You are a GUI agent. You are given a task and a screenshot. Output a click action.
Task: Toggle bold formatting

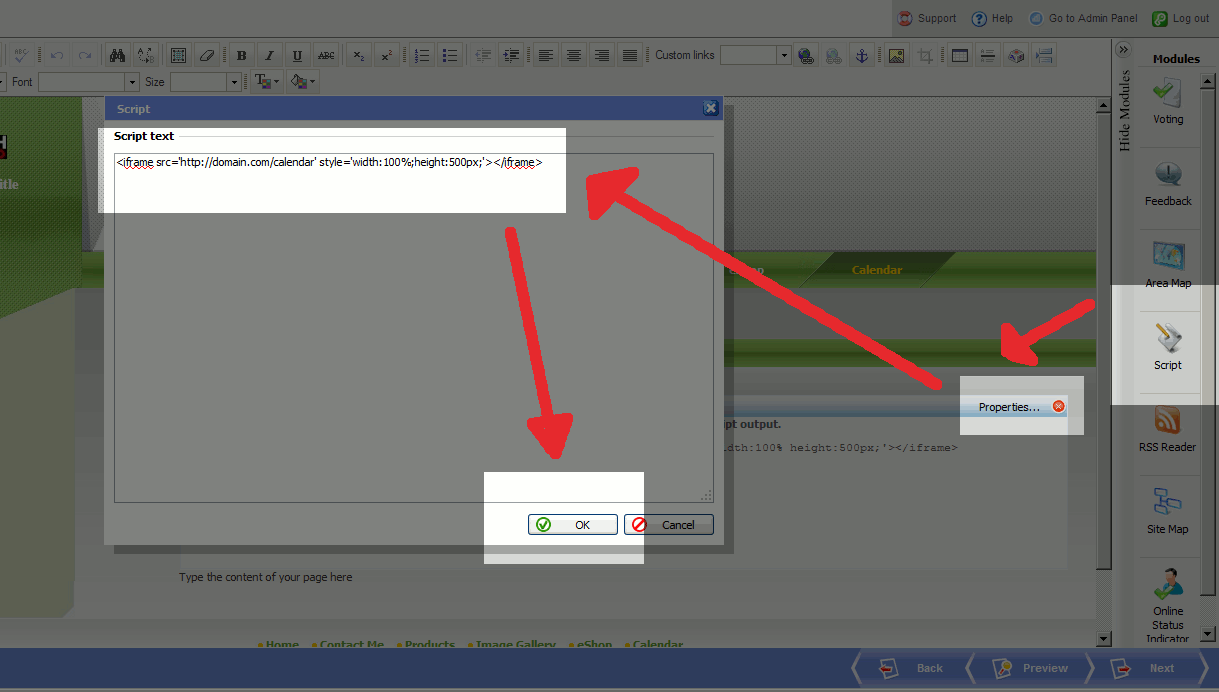pyautogui.click(x=241, y=56)
